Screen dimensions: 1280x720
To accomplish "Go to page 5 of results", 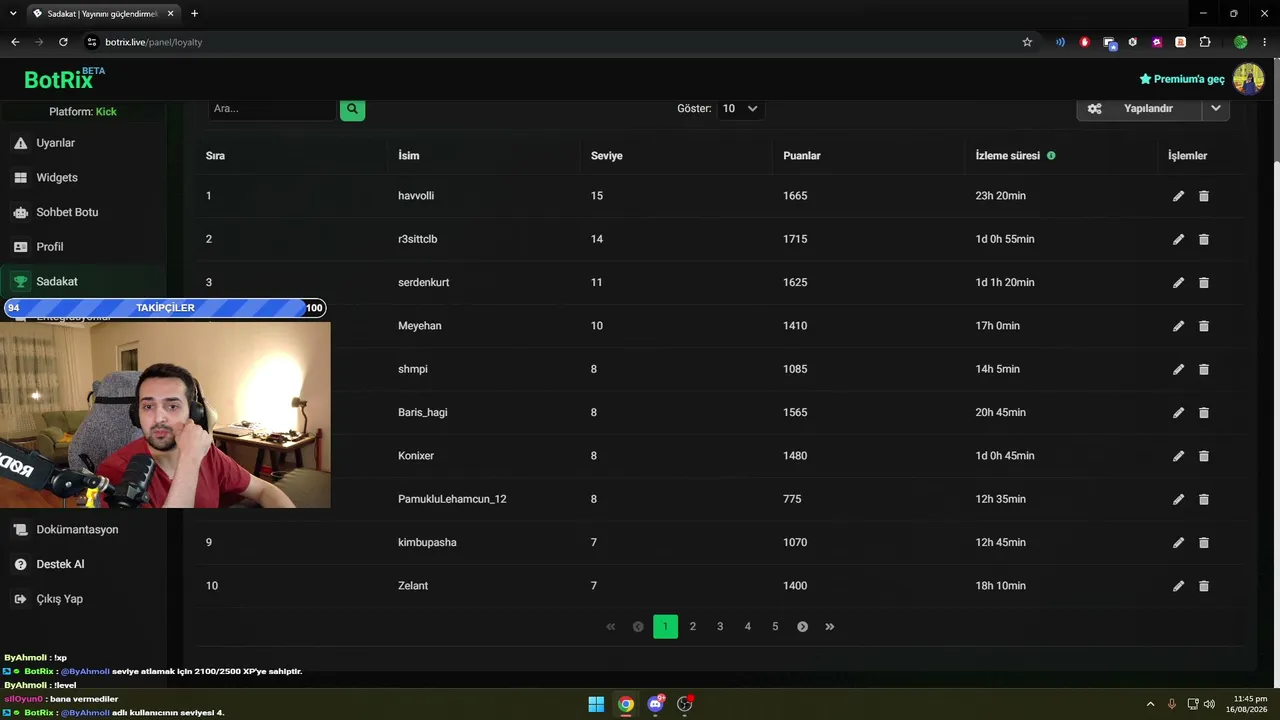I will click(x=775, y=627).
